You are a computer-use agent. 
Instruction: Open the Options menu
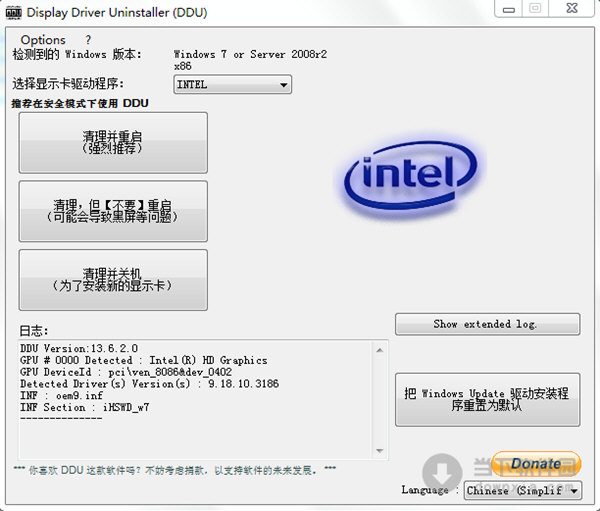pyautogui.click(x=43, y=40)
